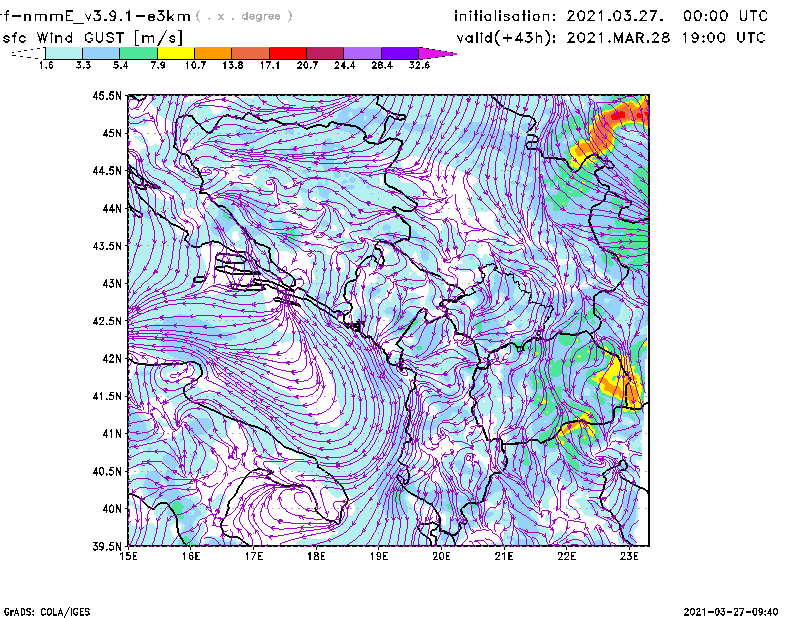This screenshot has height=618, width=800.
Task: Click the 45N latitude label
Action: (x=112, y=133)
